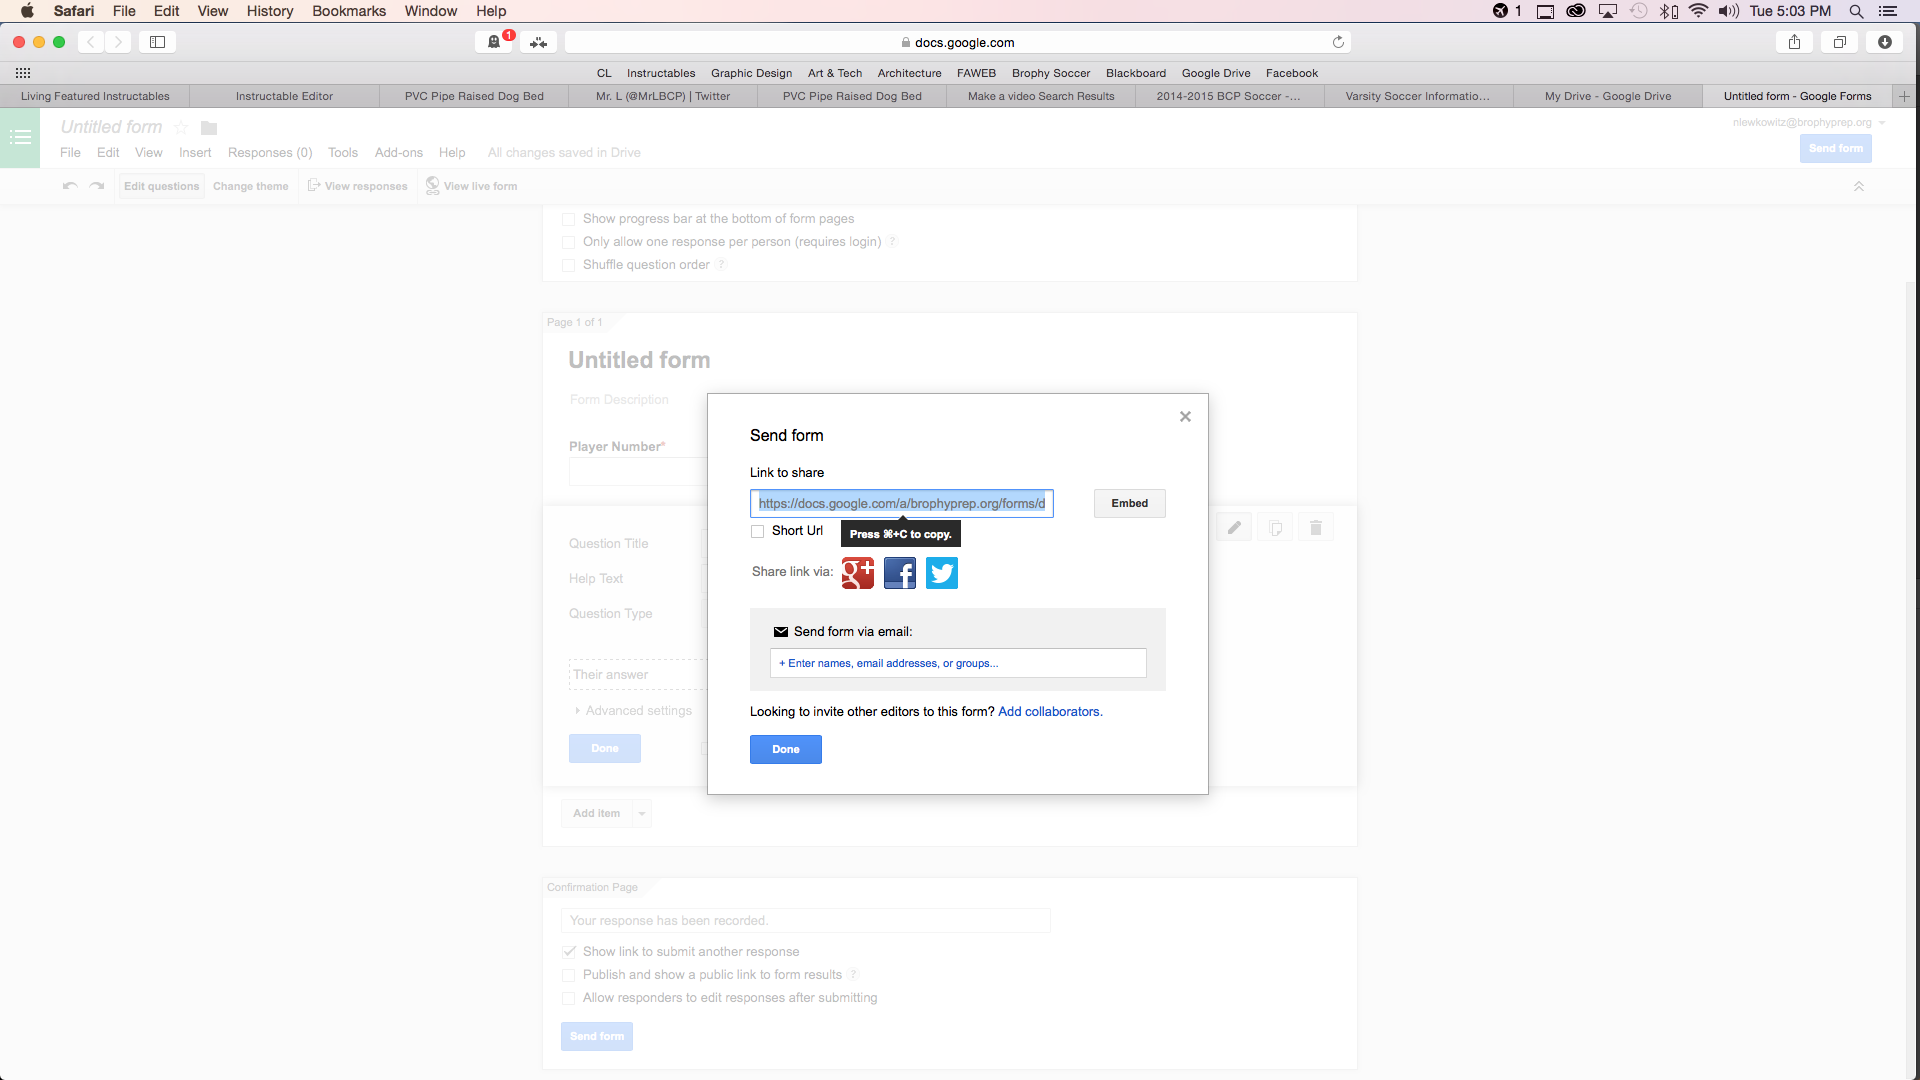Click the undo arrow icon
This screenshot has width=1920, height=1080.
click(69, 186)
